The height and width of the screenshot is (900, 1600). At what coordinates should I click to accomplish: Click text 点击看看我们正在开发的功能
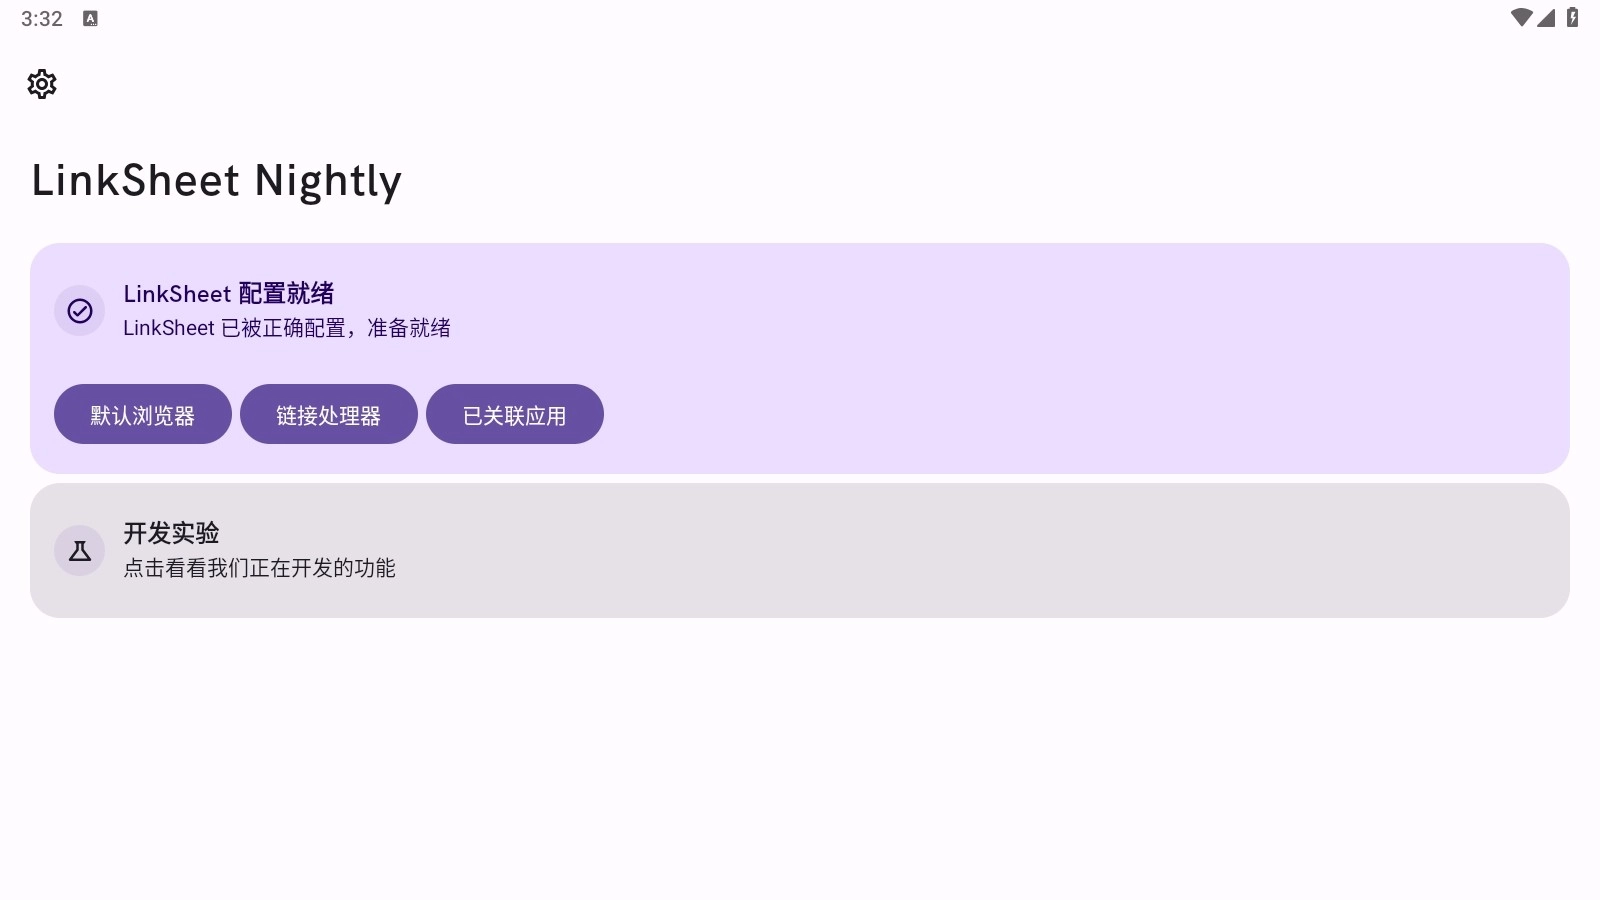pyautogui.click(x=260, y=568)
